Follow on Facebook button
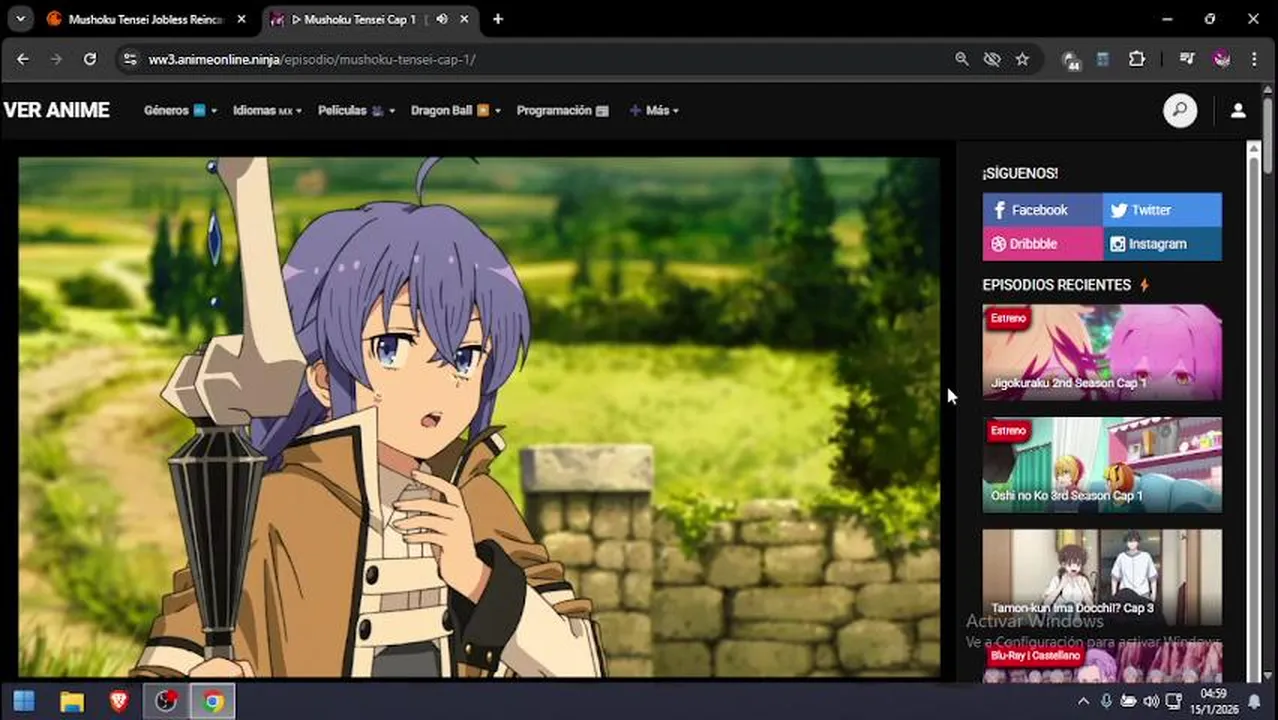Image resolution: width=1278 pixels, height=720 pixels. click(1042, 210)
